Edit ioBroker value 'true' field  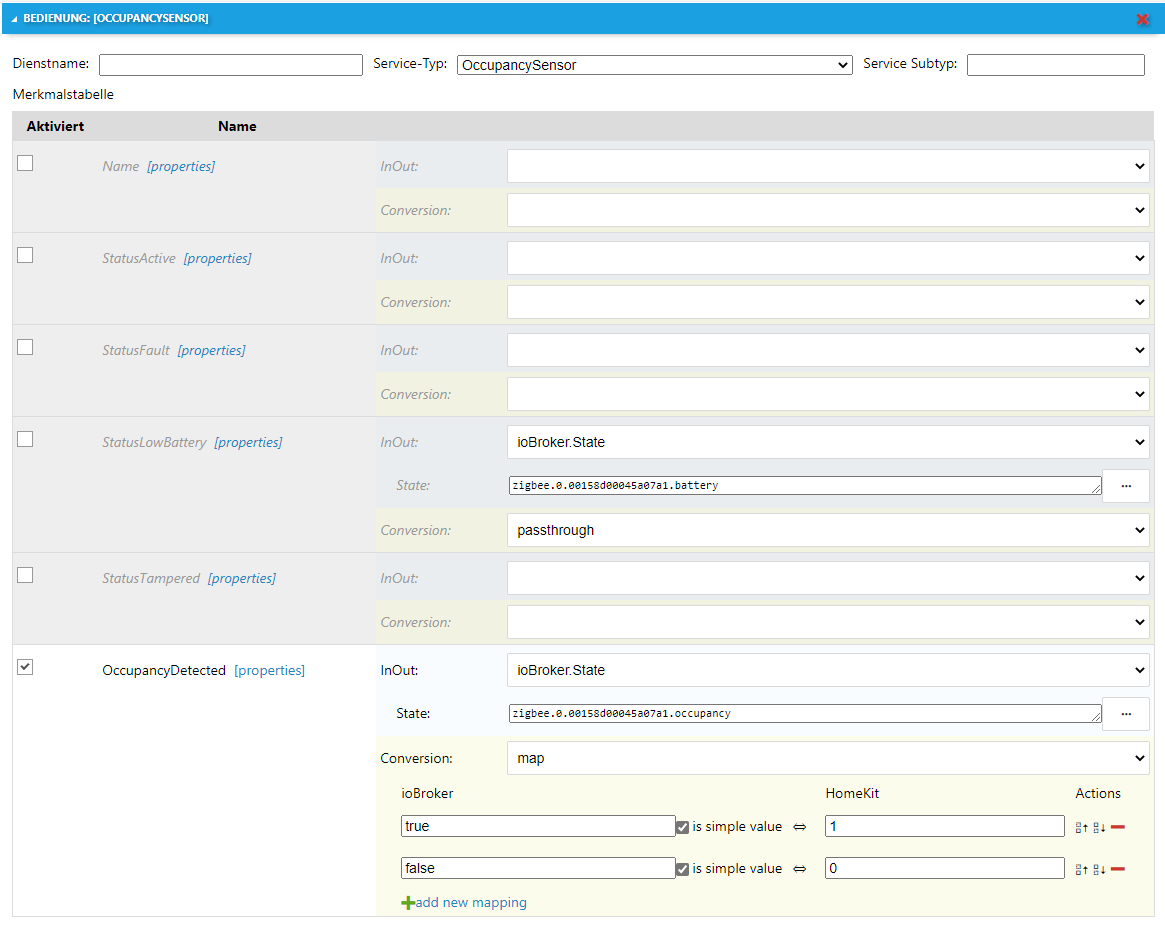click(x=538, y=826)
